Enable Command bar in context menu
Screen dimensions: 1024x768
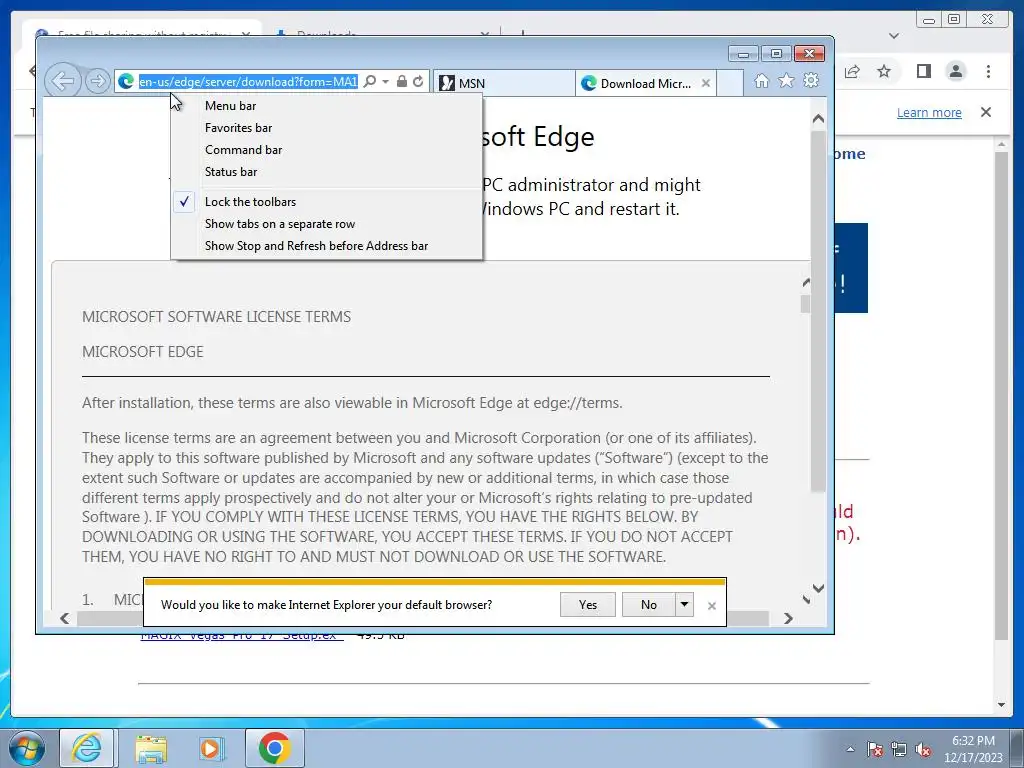click(x=327, y=150)
